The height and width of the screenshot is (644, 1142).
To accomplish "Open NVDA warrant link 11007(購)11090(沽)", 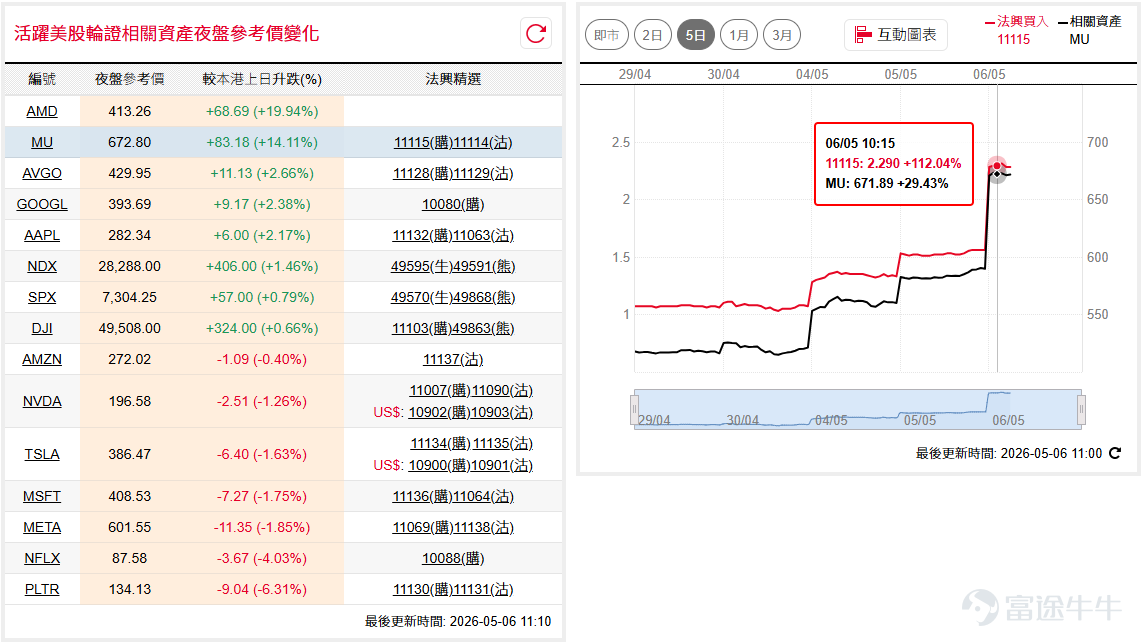I will tap(471, 390).
